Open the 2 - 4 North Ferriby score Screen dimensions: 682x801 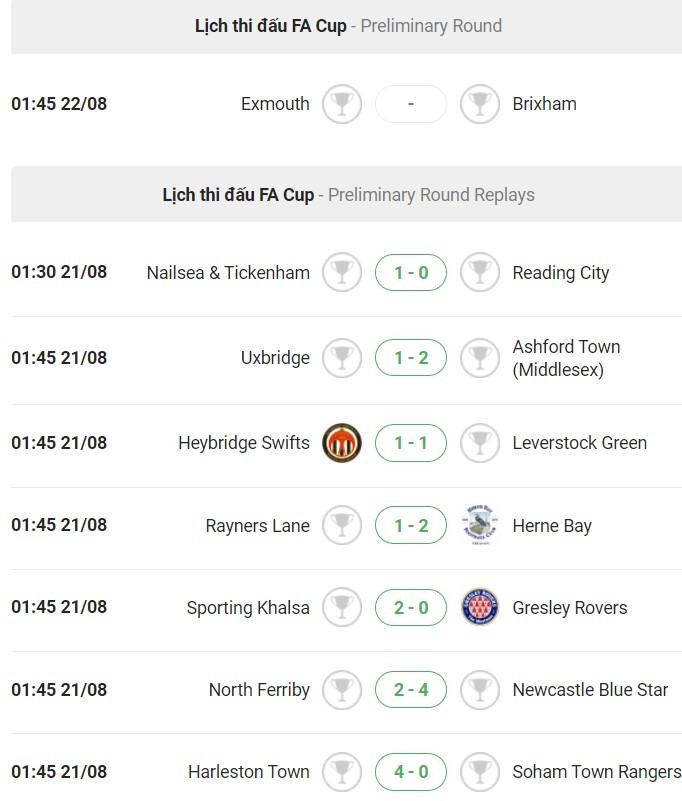(x=411, y=689)
